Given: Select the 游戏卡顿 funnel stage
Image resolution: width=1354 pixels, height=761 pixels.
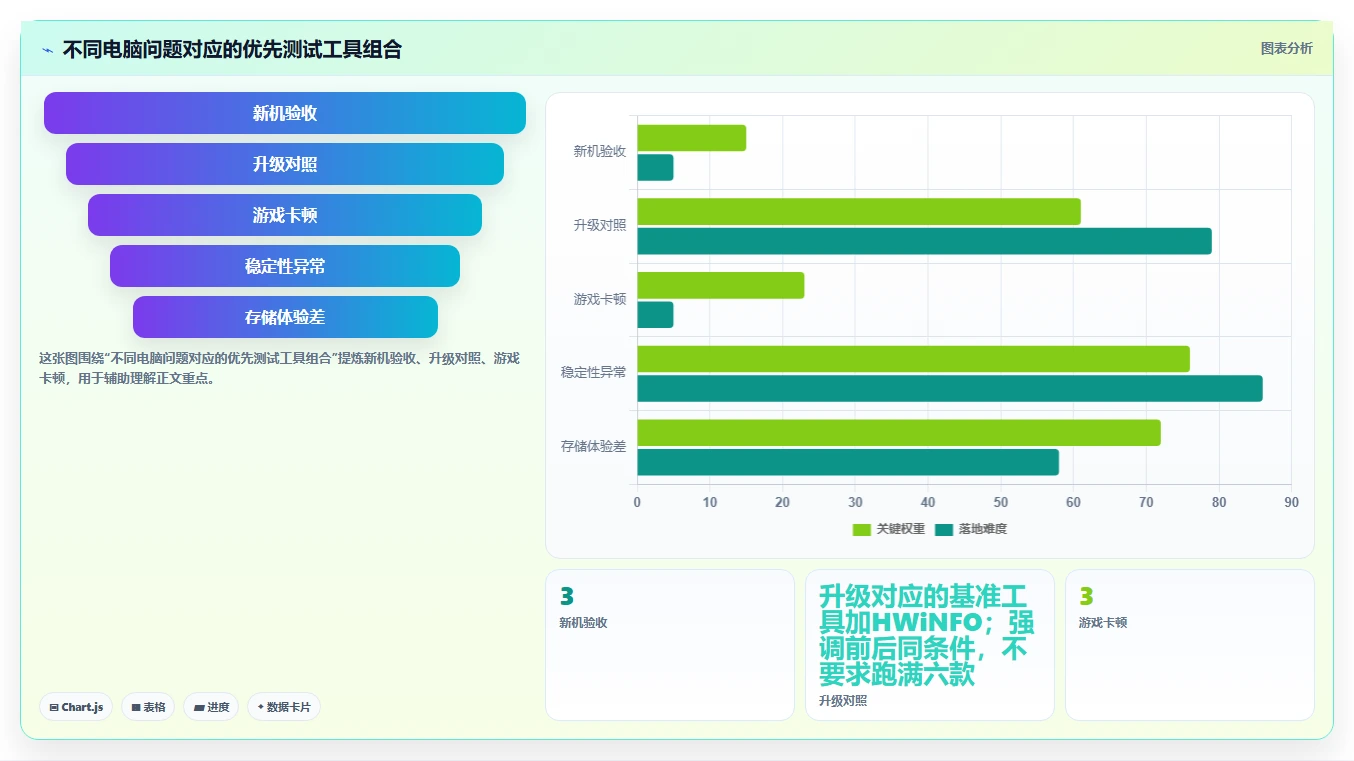Looking at the screenshot, I should click(x=285, y=215).
